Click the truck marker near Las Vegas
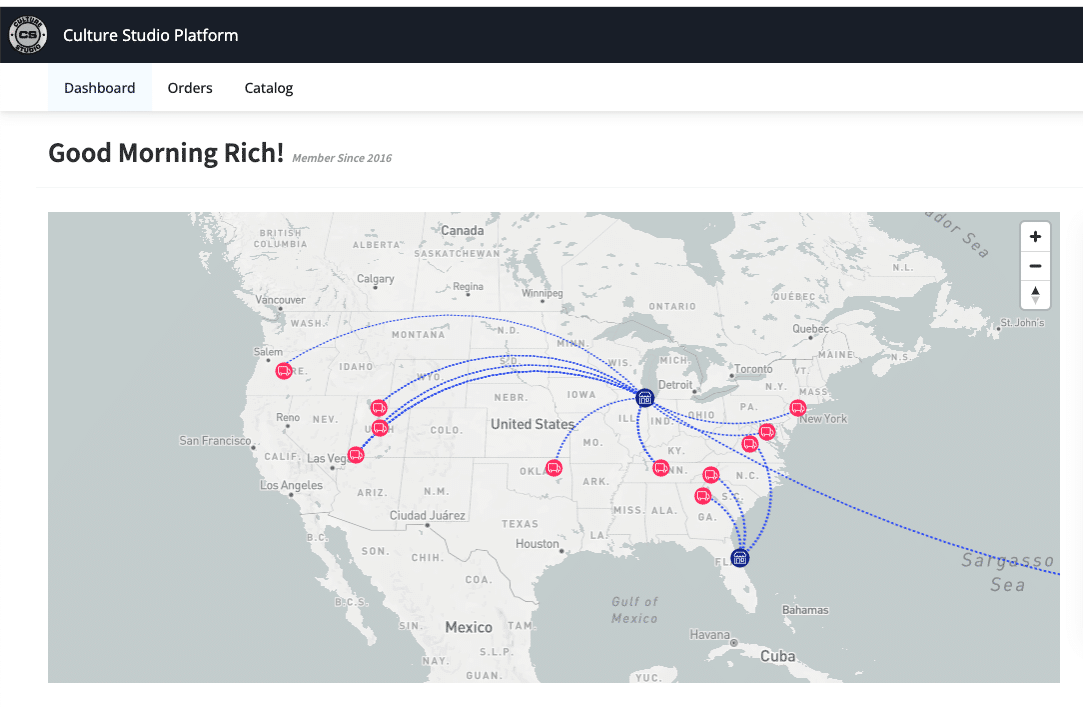This screenshot has height=709, width=1083. coord(356,456)
